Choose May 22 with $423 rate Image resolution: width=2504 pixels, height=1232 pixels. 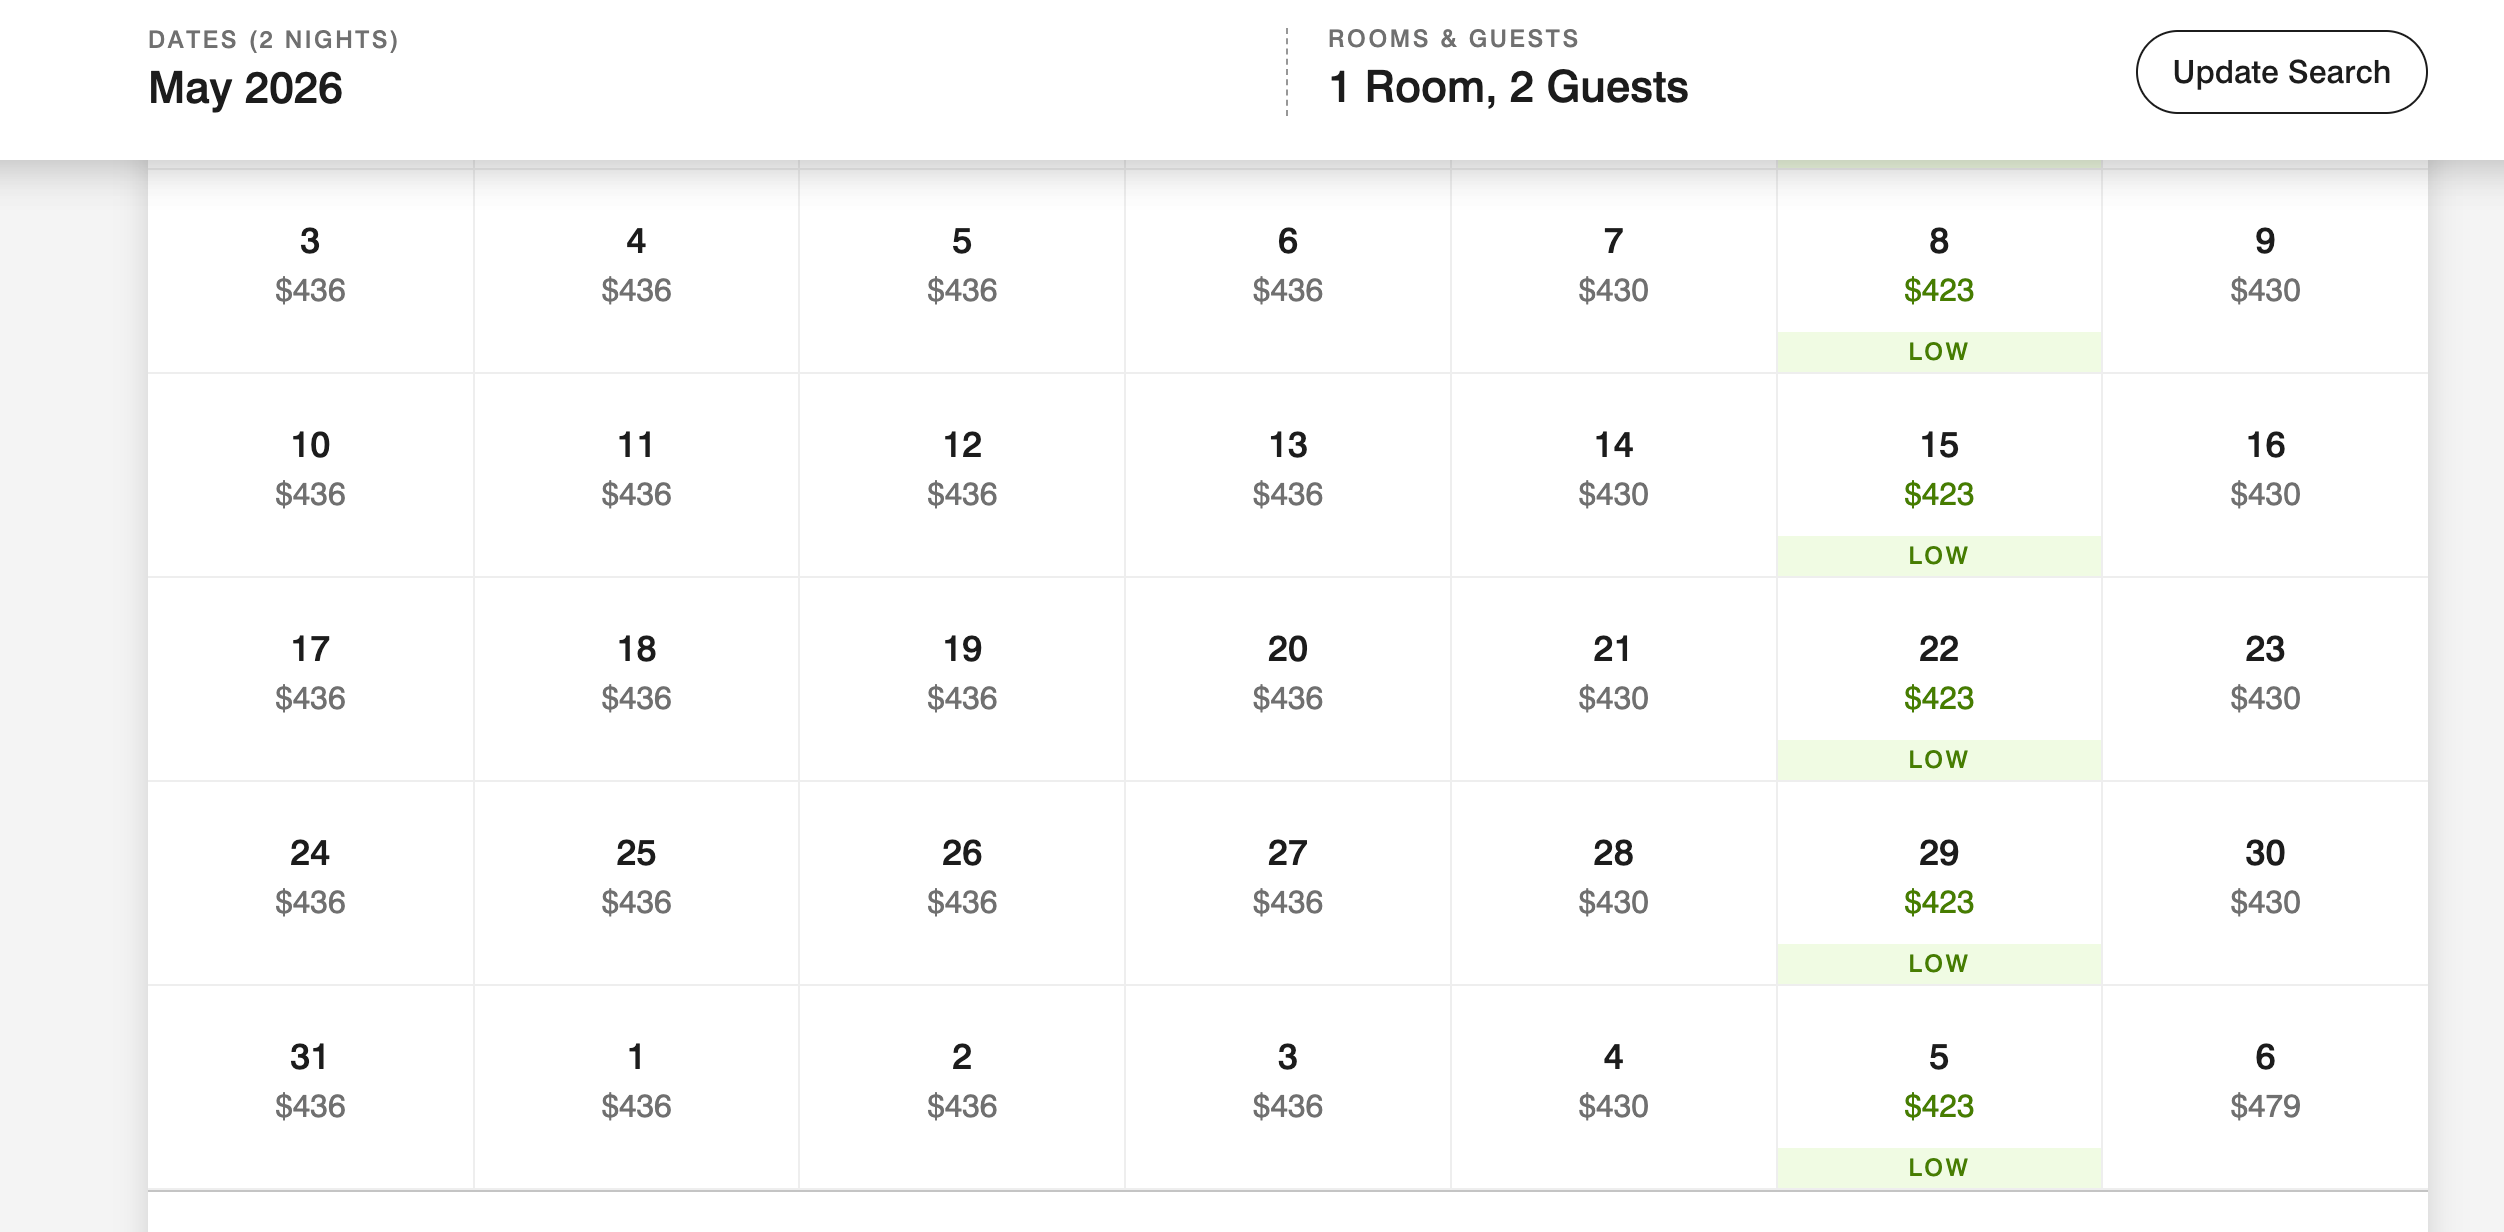pos(1939,679)
